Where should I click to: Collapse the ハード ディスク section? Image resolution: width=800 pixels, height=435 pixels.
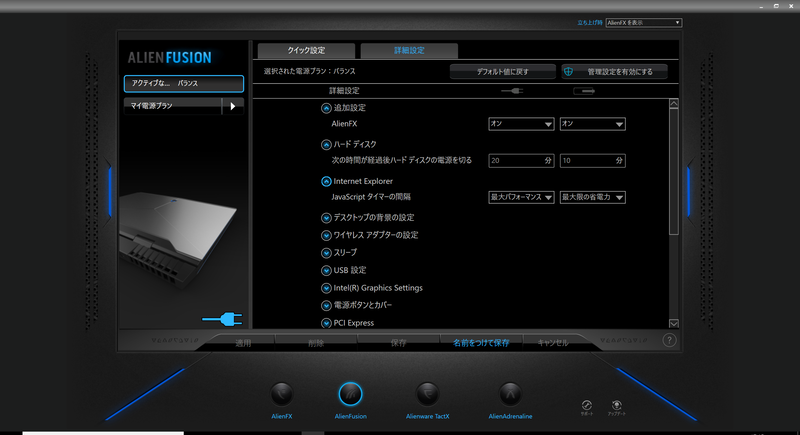pyautogui.click(x=326, y=145)
